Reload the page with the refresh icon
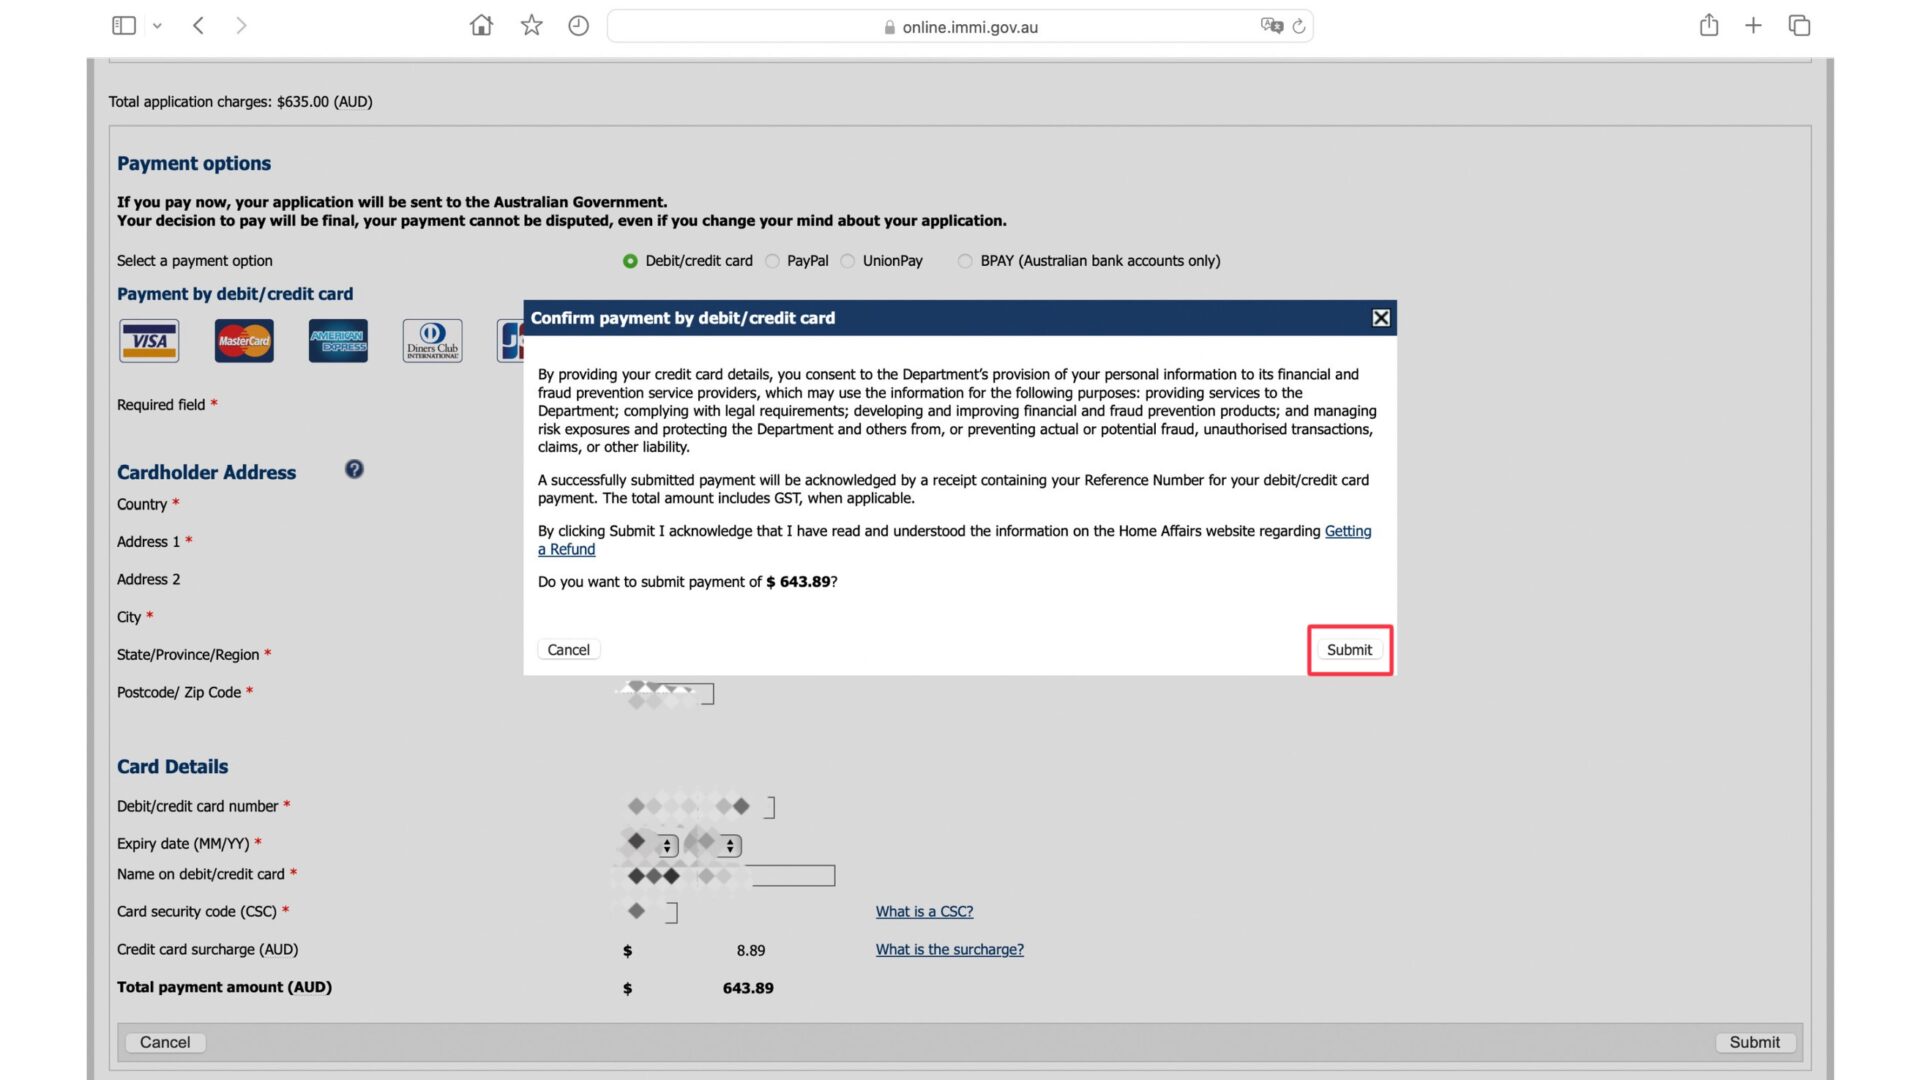 coord(1299,27)
